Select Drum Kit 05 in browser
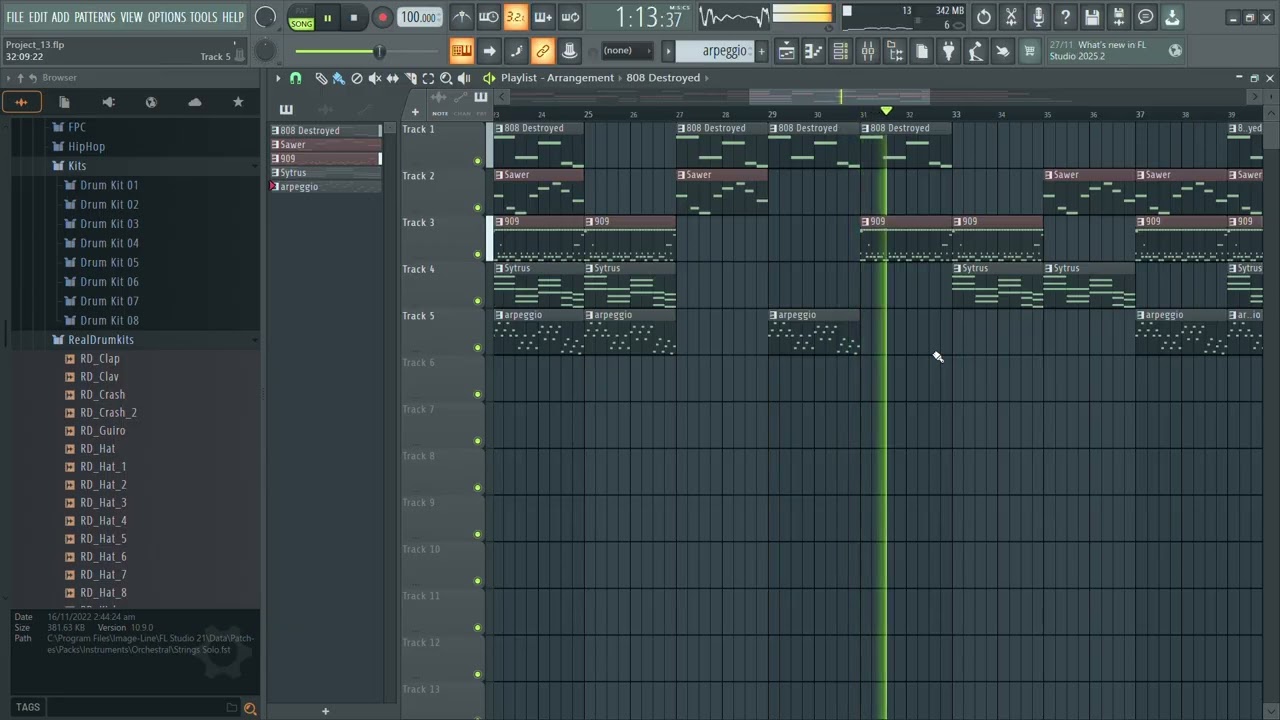 pyautogui.click(x=109, y=263)
